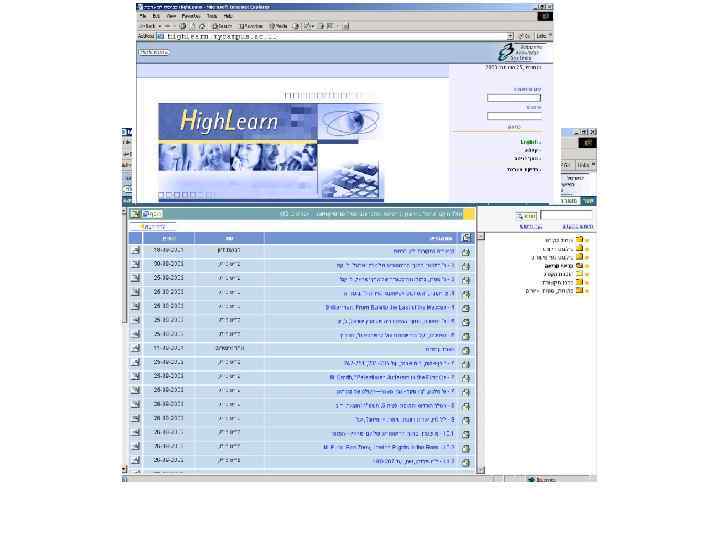Click the username field on the login panel
Viewport: 720px width, 540px height.
click(514, 98)
